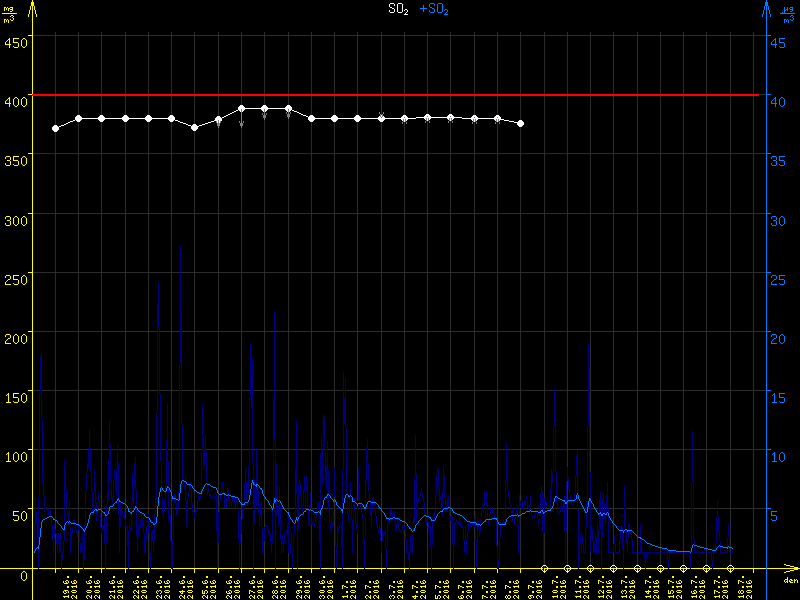Click the yellow 250 value on left axis

16,278
